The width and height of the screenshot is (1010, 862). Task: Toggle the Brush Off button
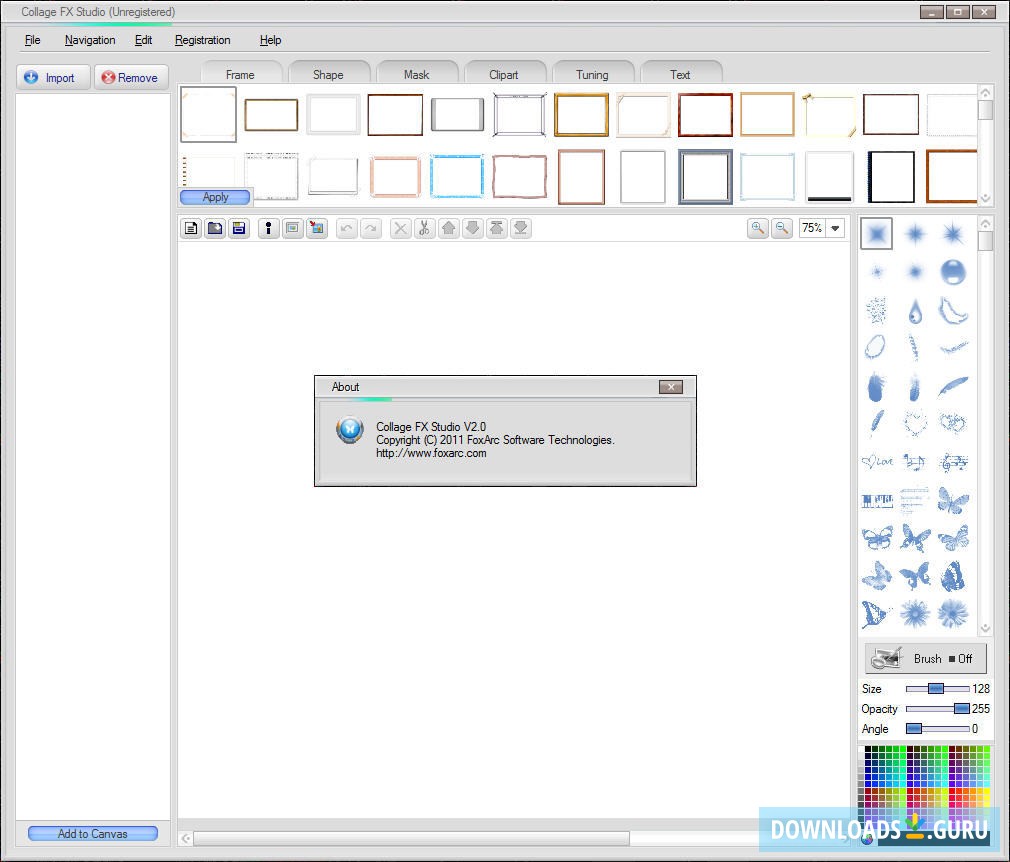pos(926,658)
